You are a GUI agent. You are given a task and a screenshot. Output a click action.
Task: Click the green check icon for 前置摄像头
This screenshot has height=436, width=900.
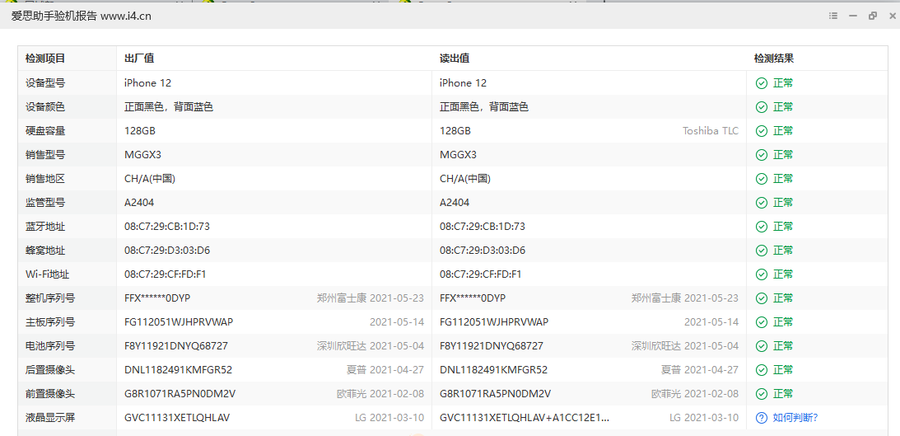[761, 394]
